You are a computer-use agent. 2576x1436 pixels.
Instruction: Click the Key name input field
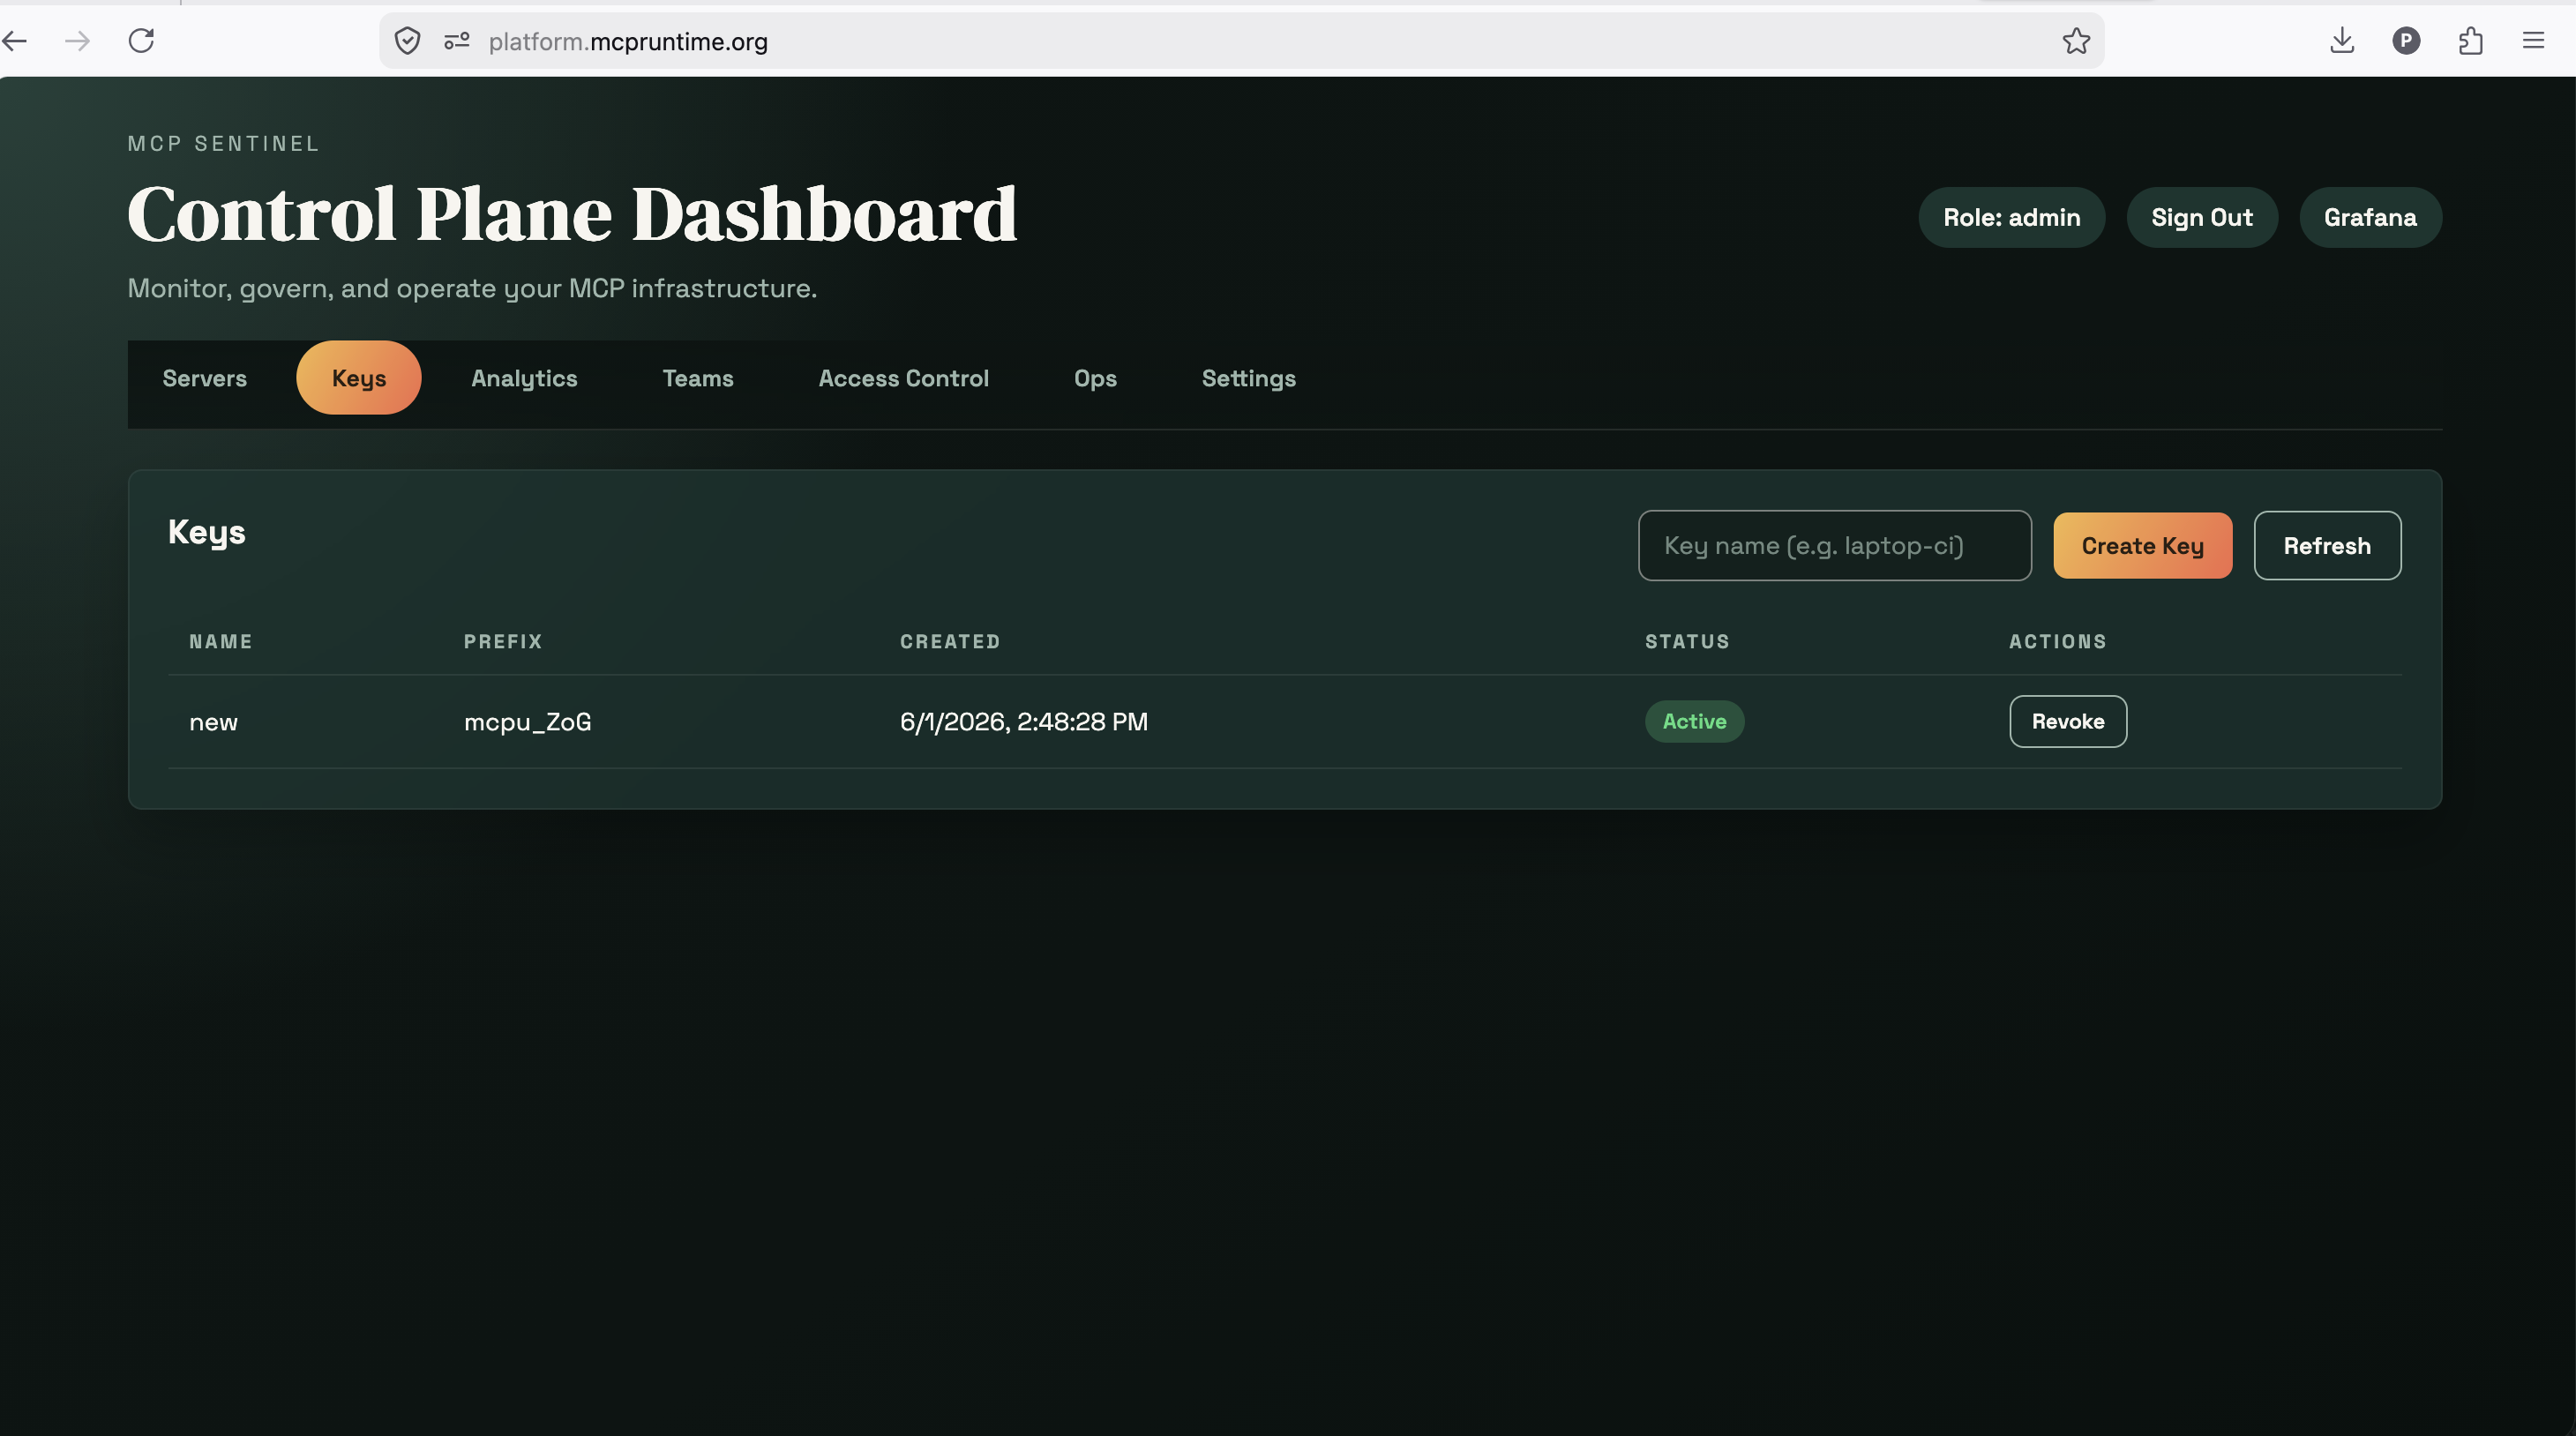[x=1834, y=546]
